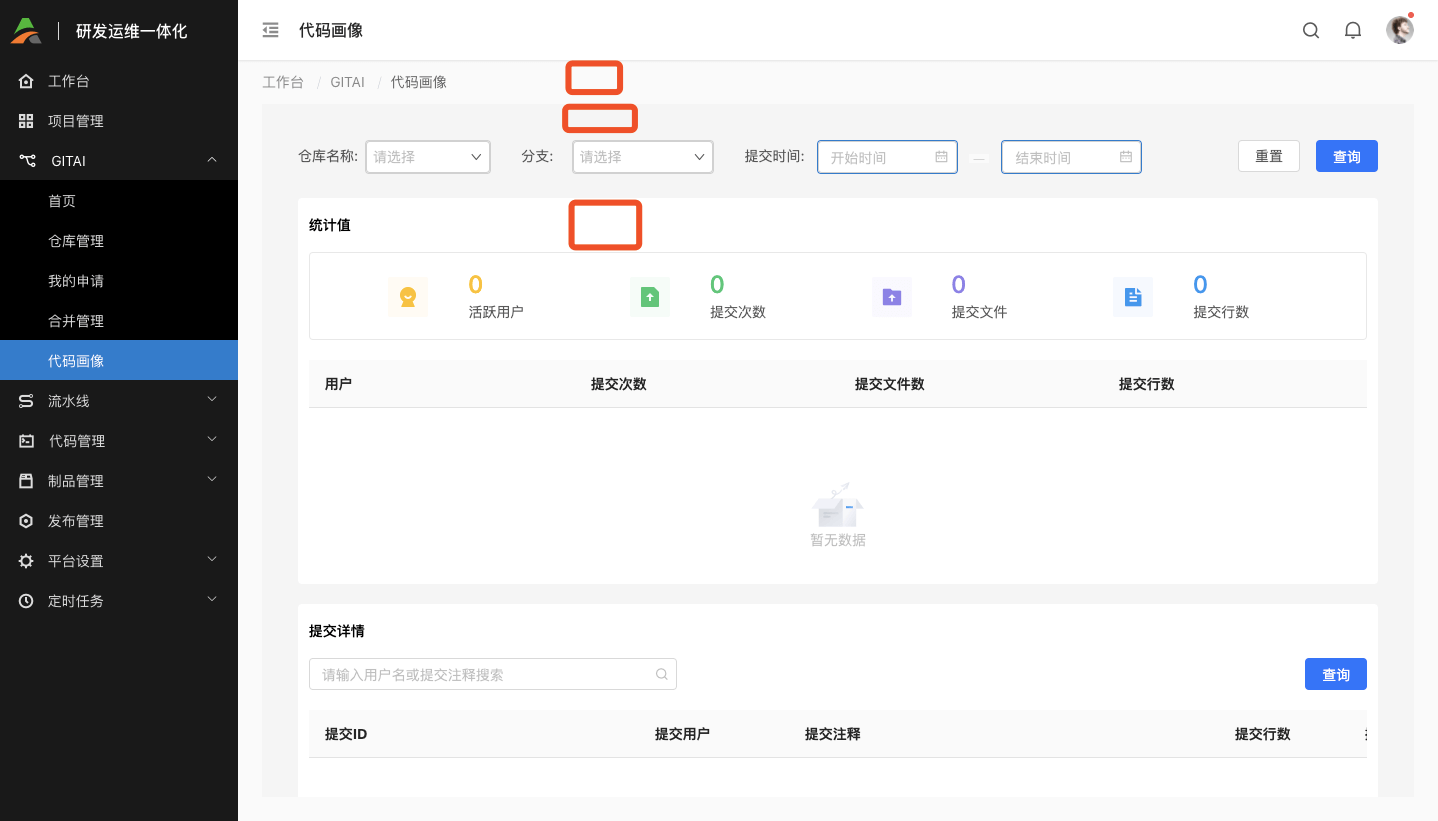Open the notification bell
The height and width of the screenshot is (821, 1438).
(1353, 30)
